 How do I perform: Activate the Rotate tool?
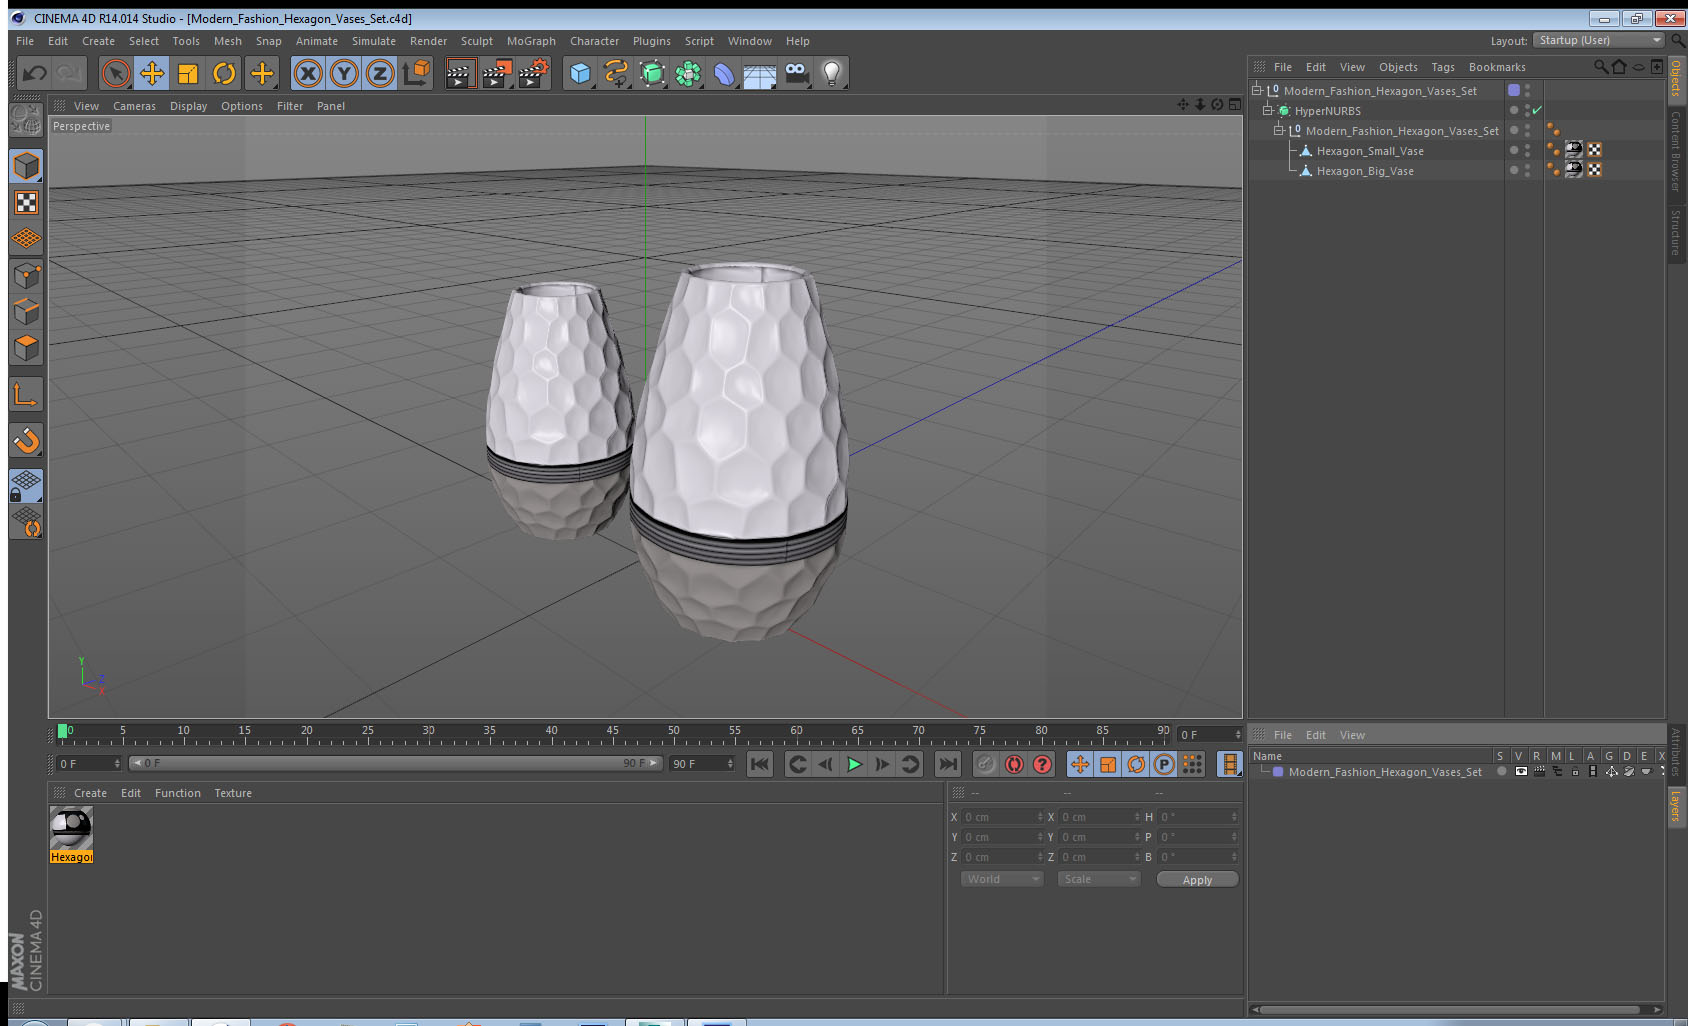click(x=225, y=73)
